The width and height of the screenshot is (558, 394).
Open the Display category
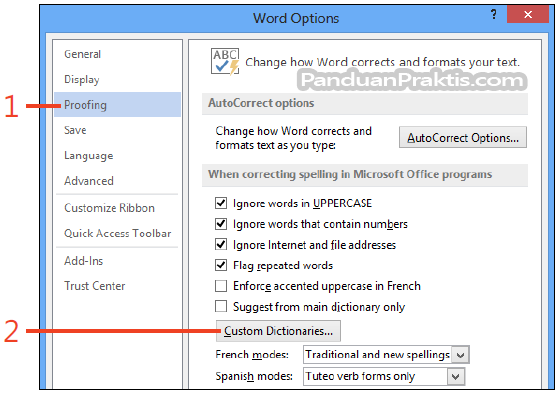coord(117,79)
